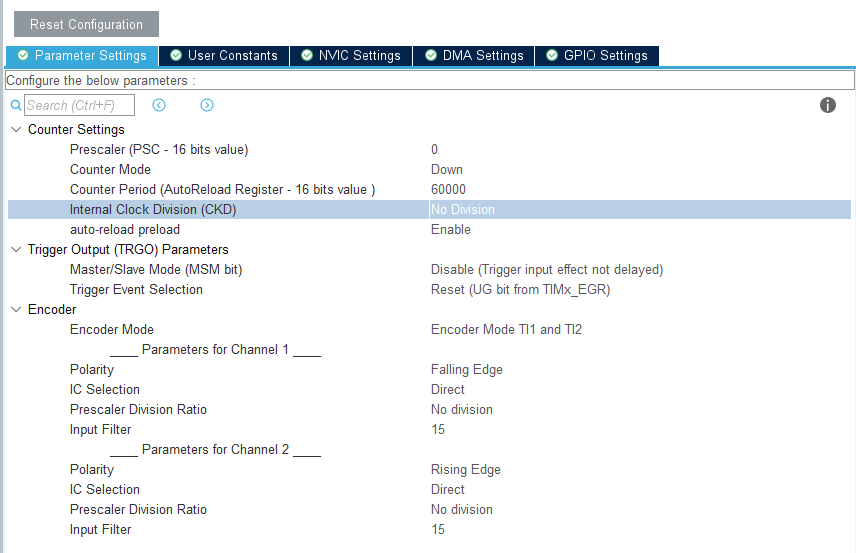This screenshot has height=553, width=856.
Task: Edit Counter Period value 60000
Action: [x=448, y=189]
